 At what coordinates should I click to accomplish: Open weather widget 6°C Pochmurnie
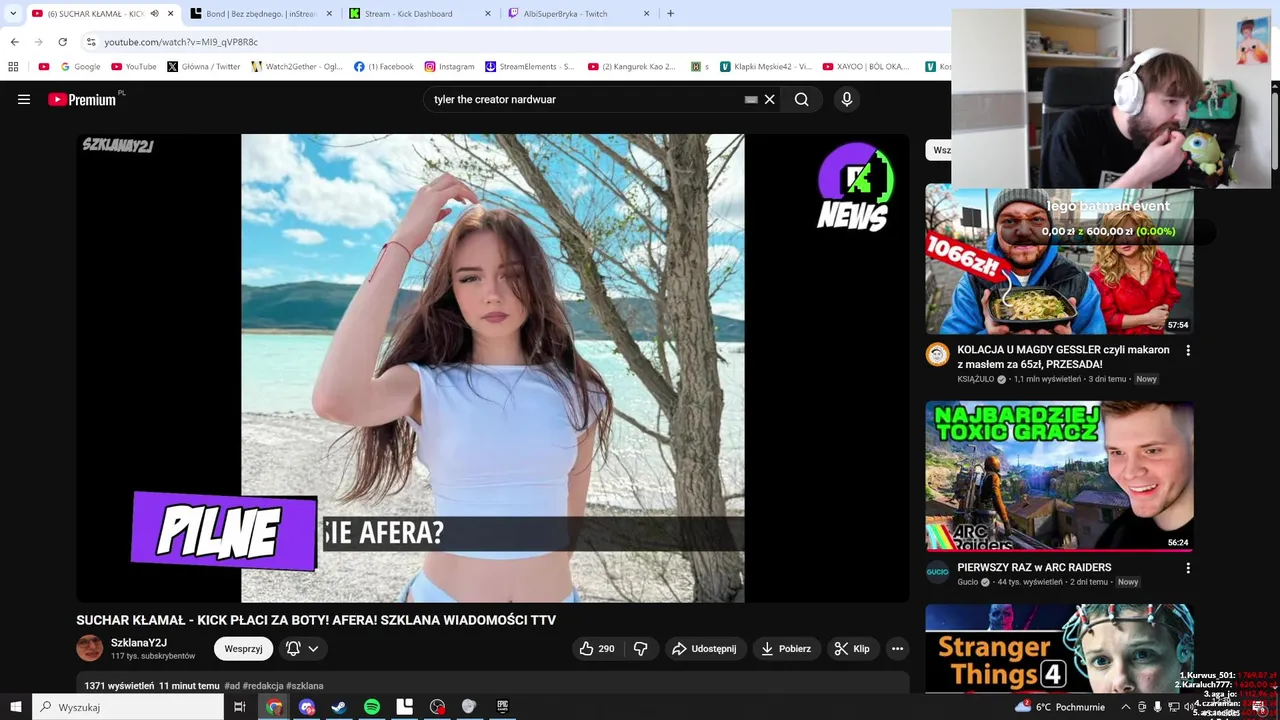[x=1058, y=707]
